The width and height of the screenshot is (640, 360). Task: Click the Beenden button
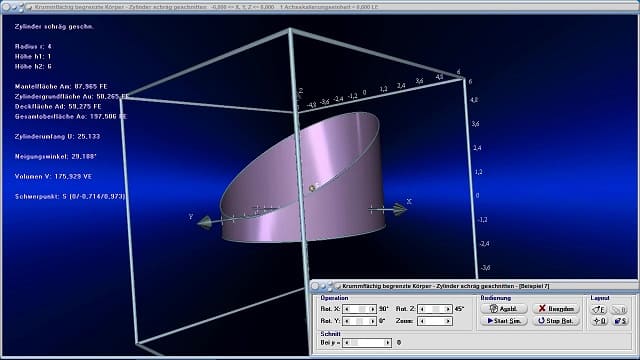[x=556, y=309]
